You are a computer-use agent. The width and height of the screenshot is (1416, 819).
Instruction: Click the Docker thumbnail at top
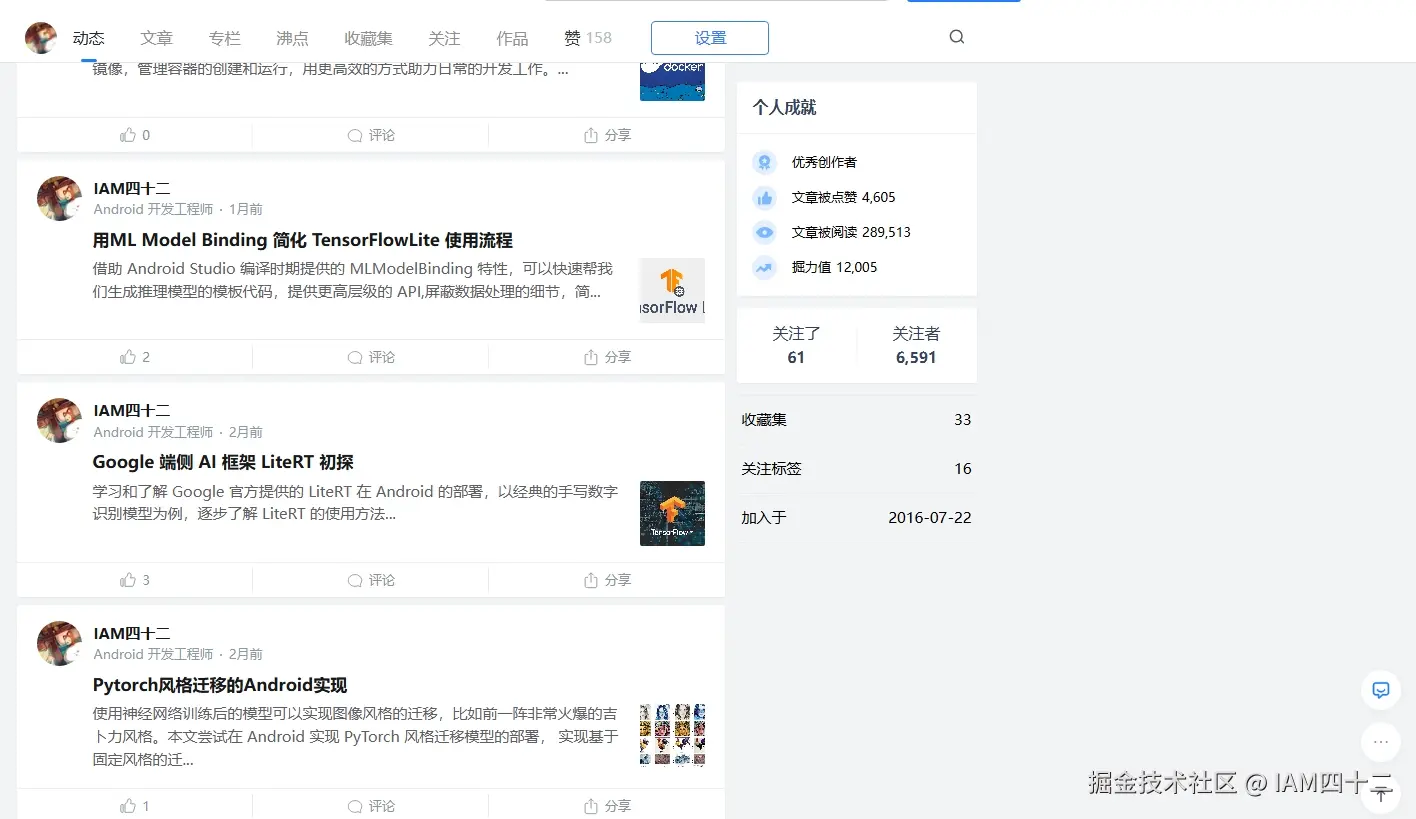click(672, 81)
